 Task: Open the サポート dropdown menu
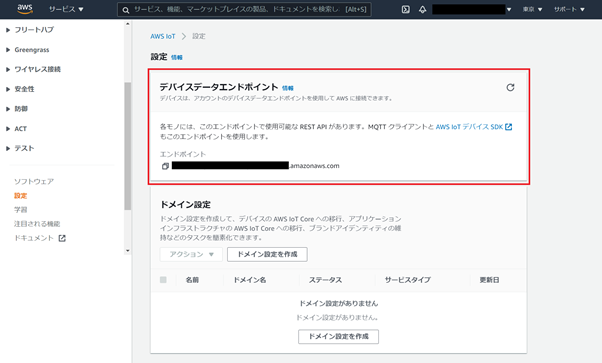coord(569,9)
